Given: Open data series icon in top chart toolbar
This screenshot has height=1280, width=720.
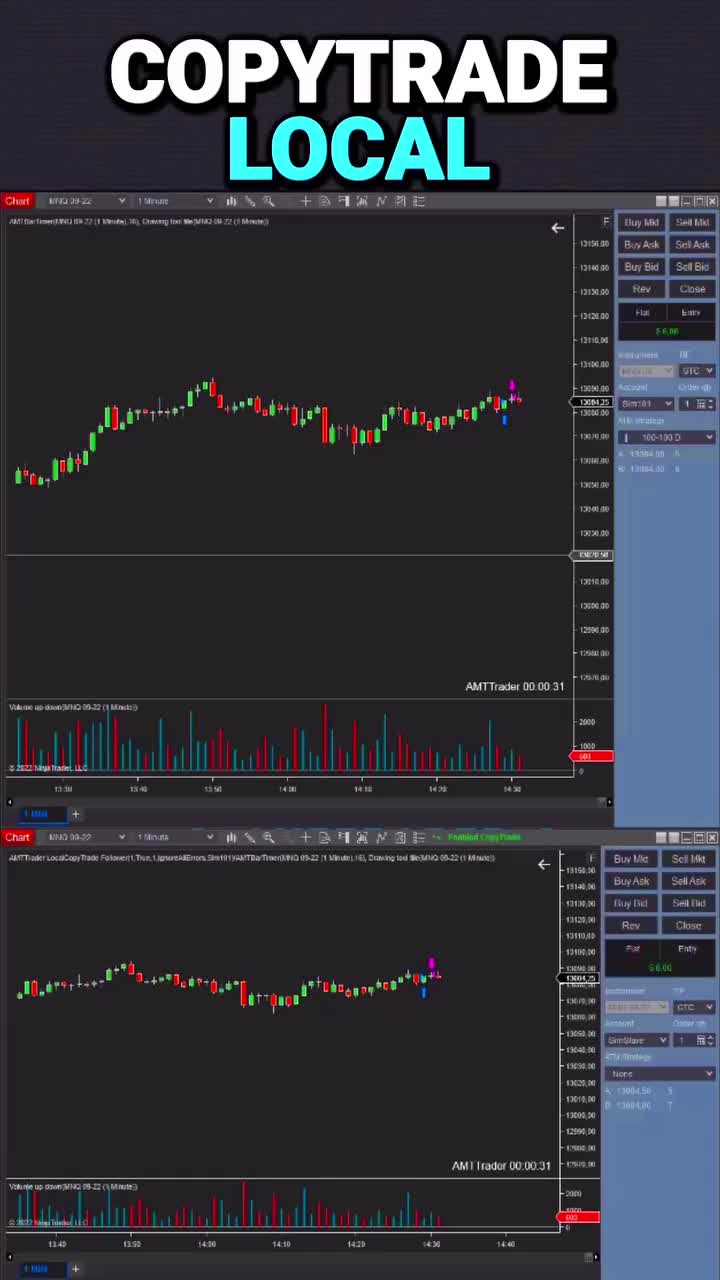Looking at the screenshot, I should click(362, 201).
